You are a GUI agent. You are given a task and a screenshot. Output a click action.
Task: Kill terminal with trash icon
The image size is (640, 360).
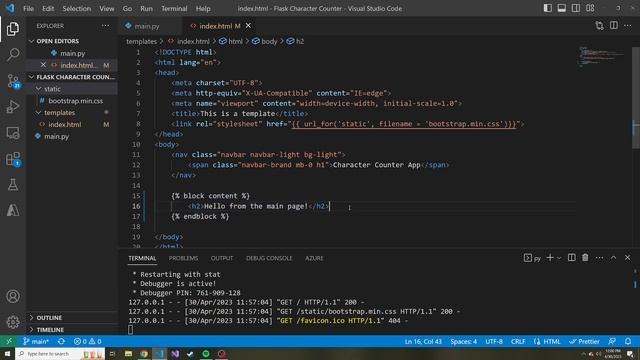click(585, 258)
